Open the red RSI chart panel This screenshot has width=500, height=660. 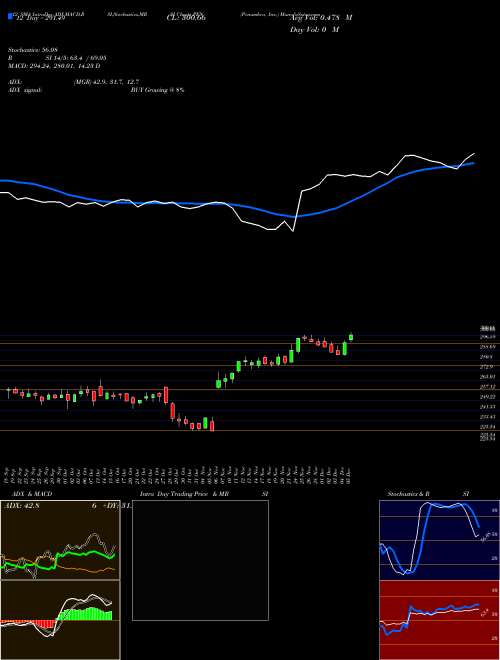[x=439, y=620]
